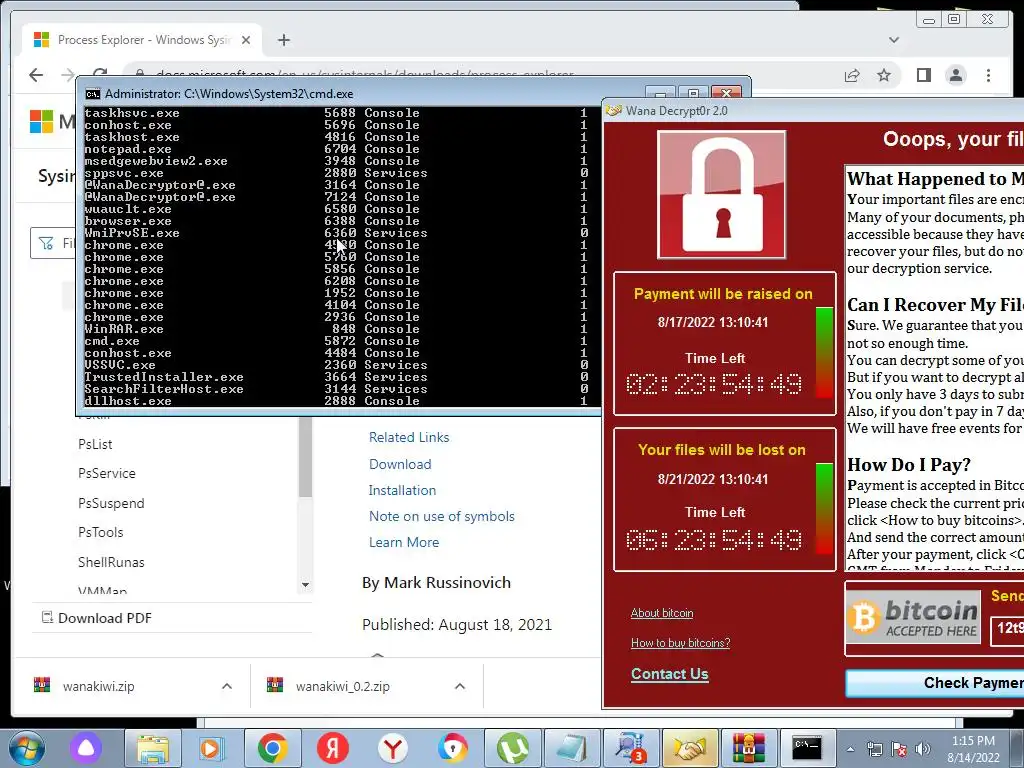
Task: Open the uTorrent taskbar icon
Action: point(513,748)
